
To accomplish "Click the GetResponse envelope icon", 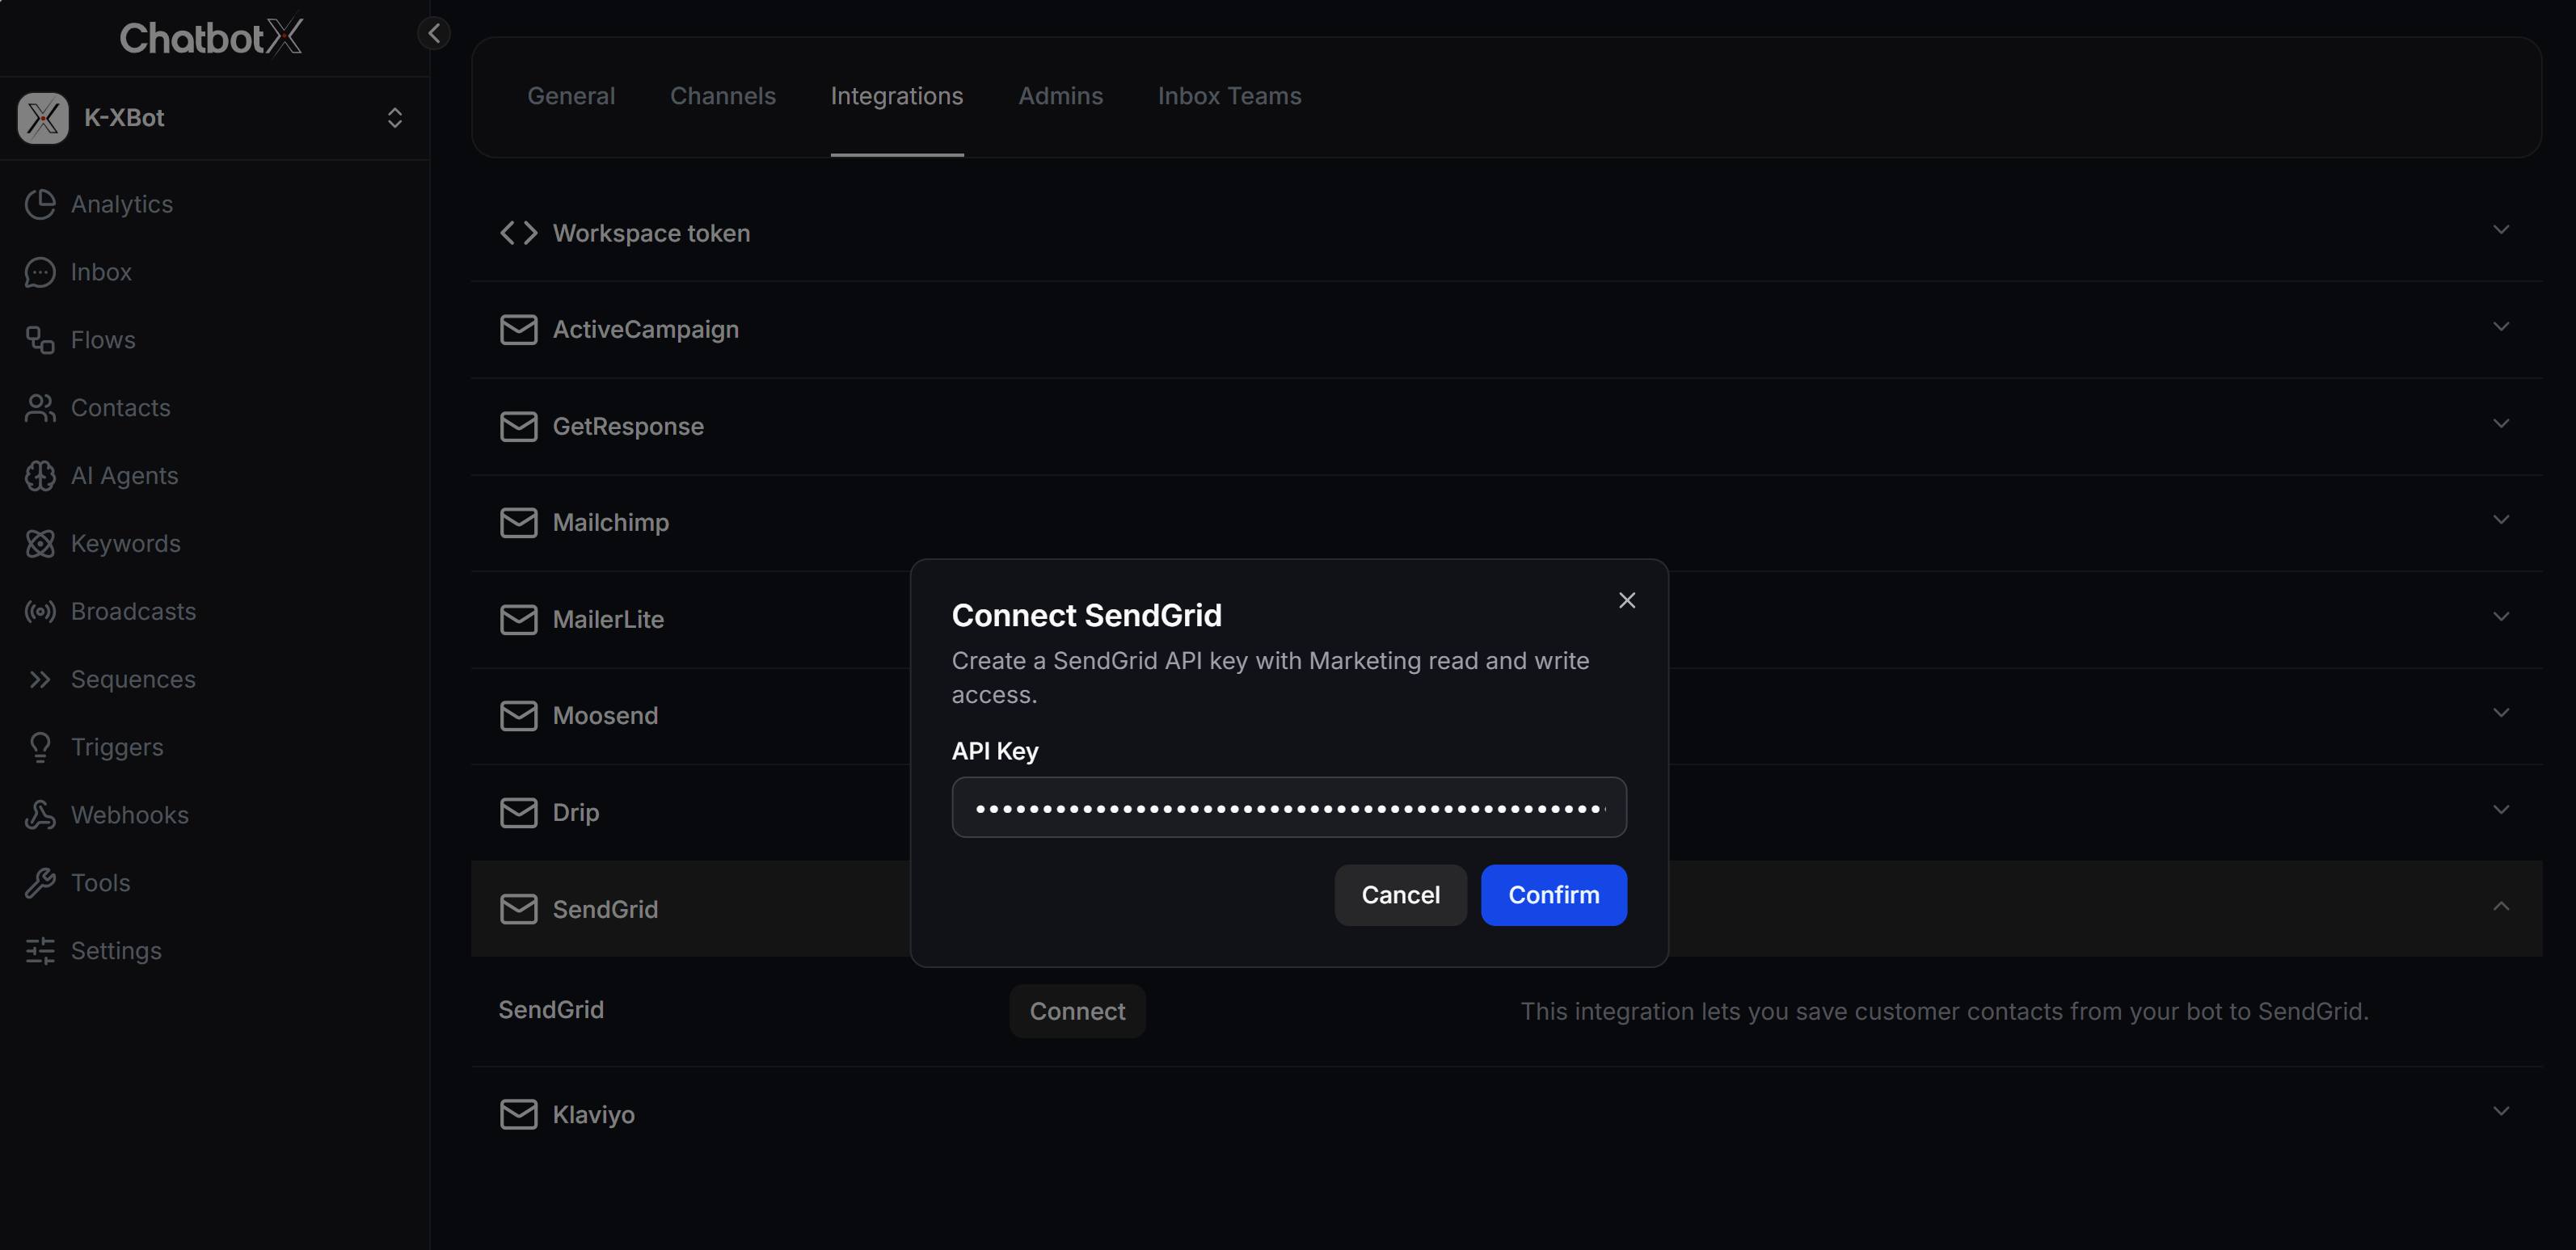I will pos(518,427).
